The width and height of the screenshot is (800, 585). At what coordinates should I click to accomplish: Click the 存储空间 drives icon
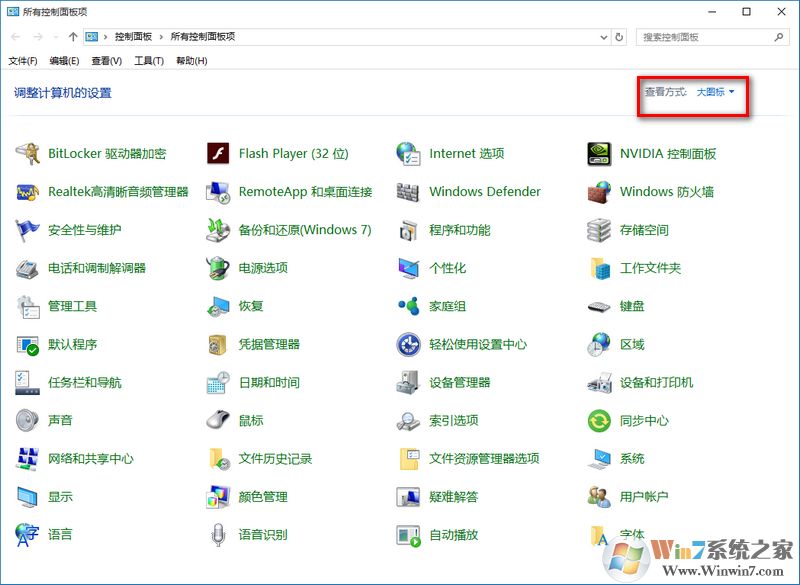coord(599,230)
